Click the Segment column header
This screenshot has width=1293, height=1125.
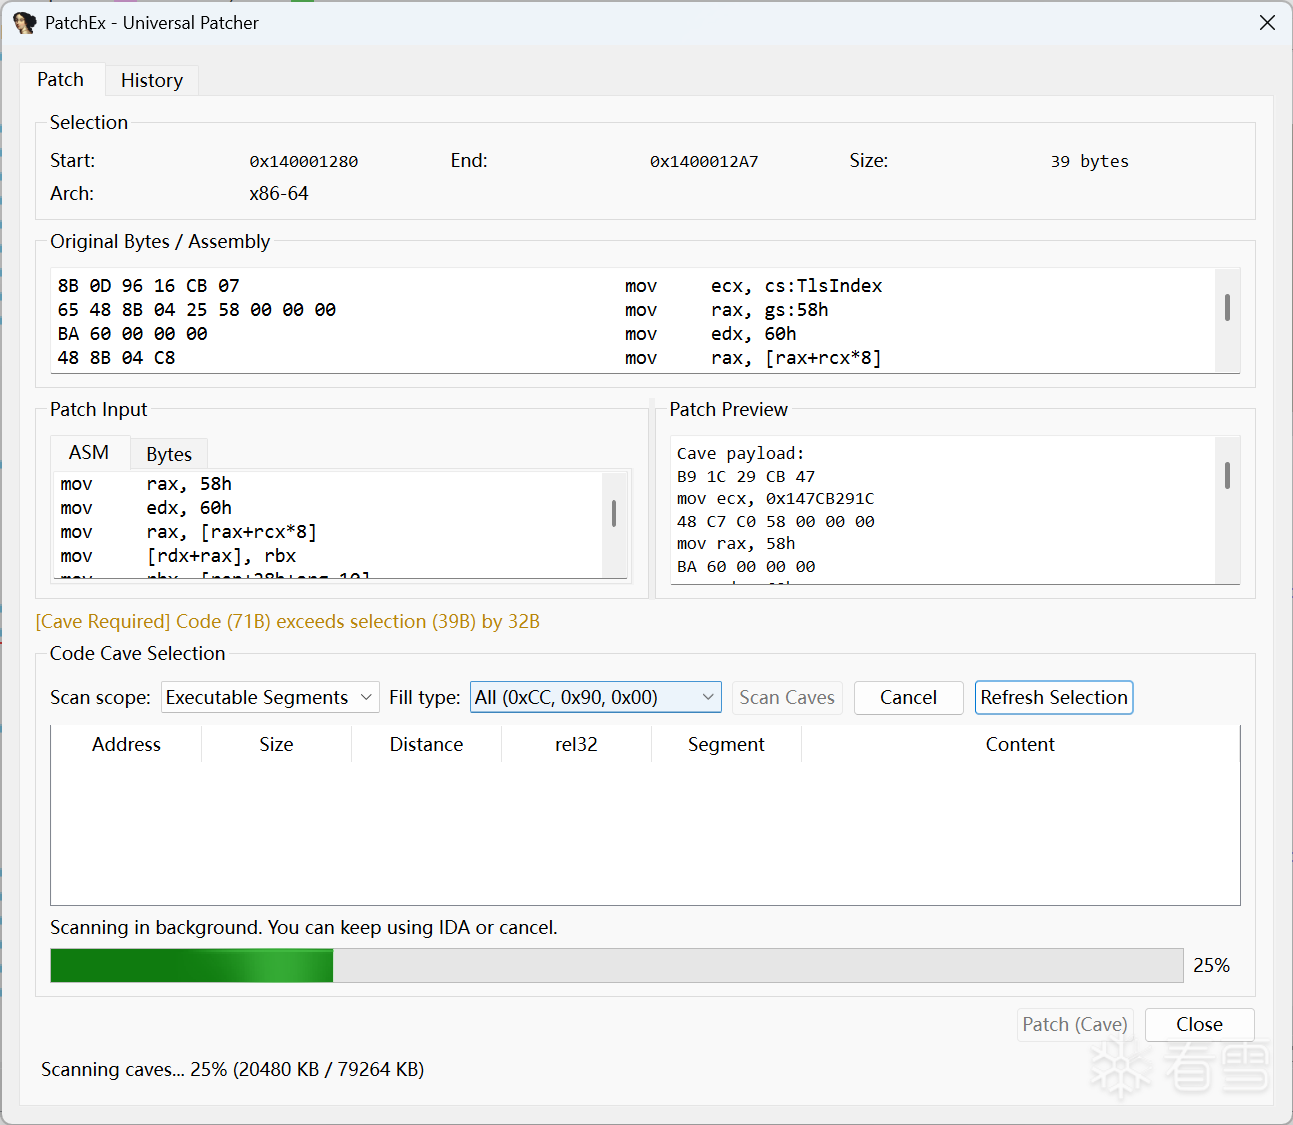pos(726,744)
